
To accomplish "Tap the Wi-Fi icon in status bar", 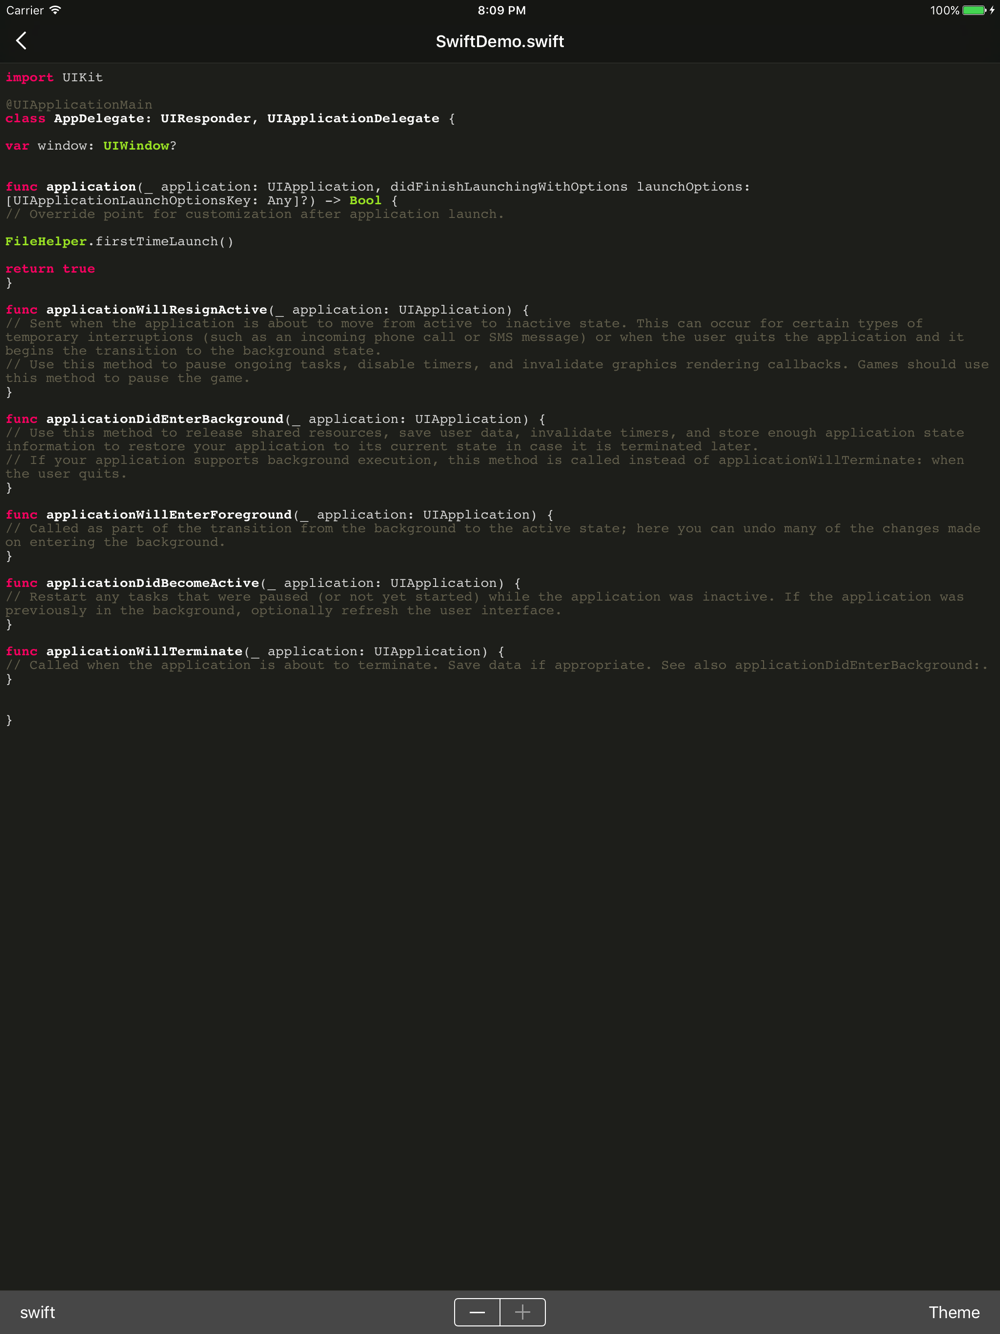I will [55, 10].
